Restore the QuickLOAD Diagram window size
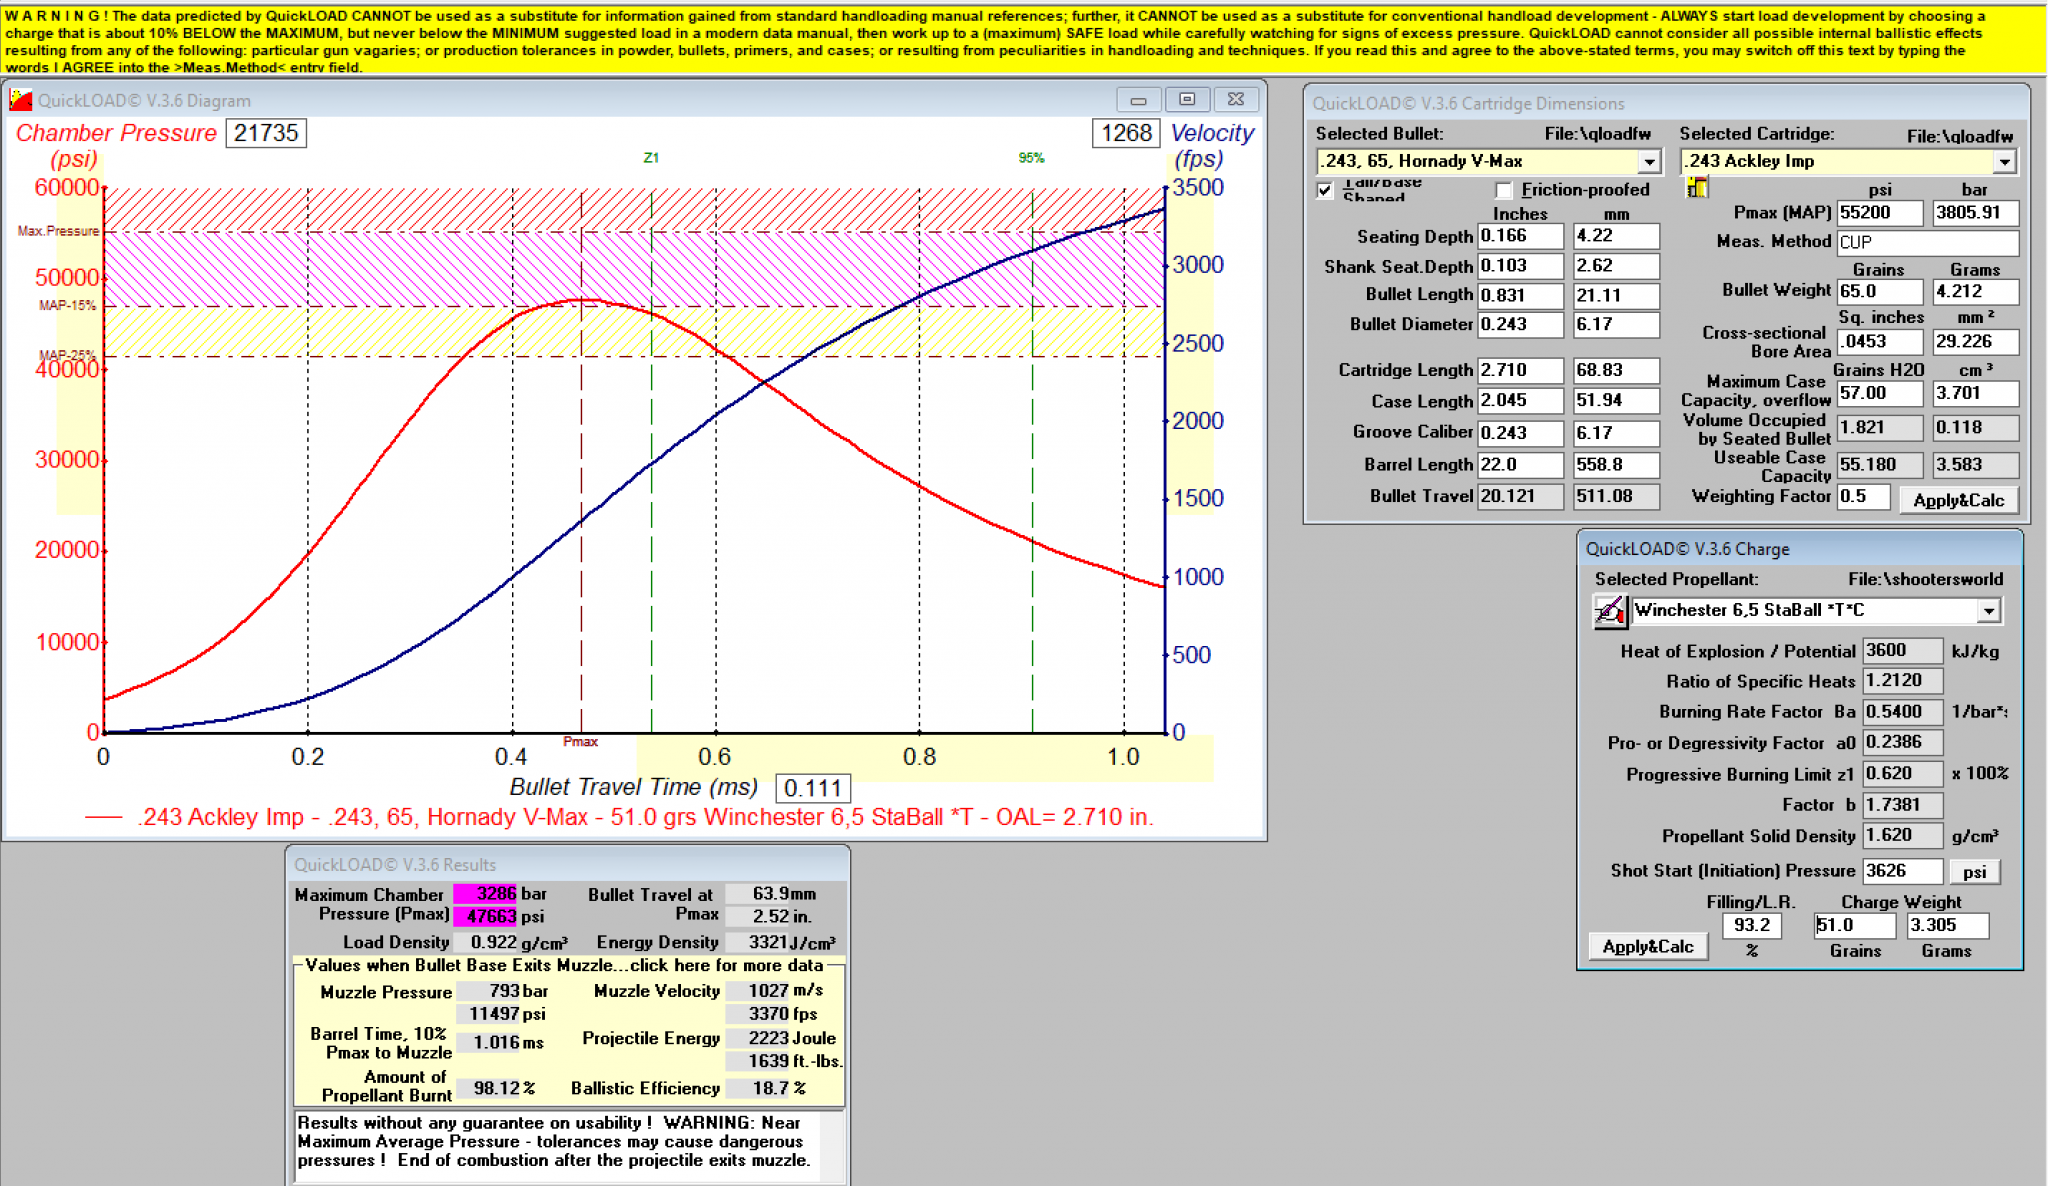This screenshot has height=1186, width=2048. 1187,100
